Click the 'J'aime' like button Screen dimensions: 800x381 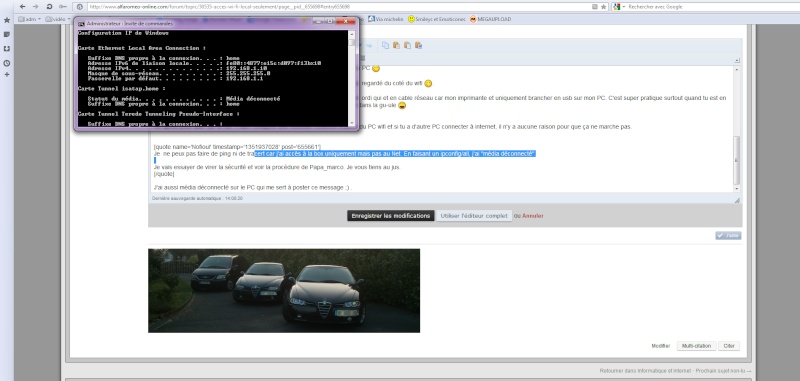[728, 236]
